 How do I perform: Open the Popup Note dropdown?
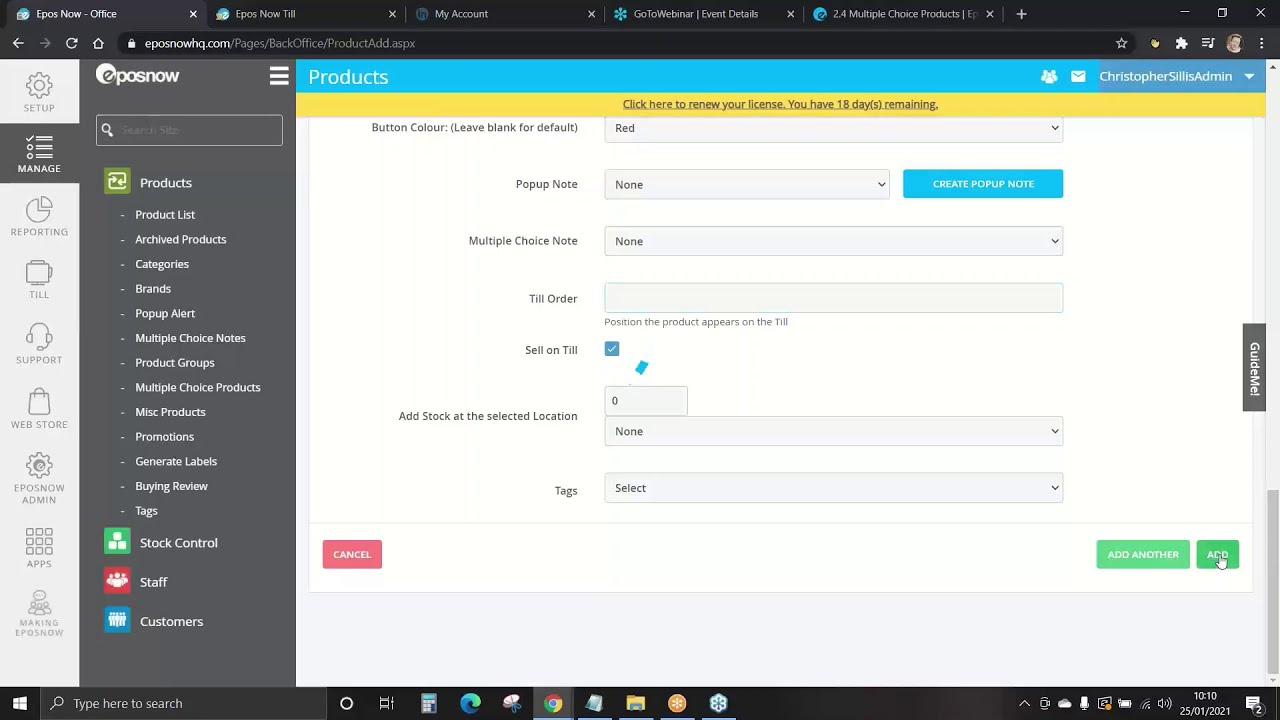click(x=746, y=184)
